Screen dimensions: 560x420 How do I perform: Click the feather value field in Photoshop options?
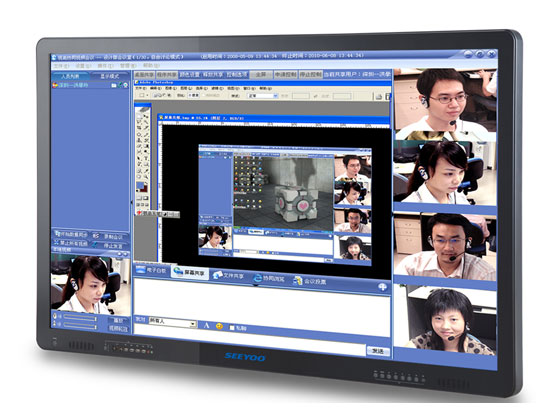(x=194, y=95)
